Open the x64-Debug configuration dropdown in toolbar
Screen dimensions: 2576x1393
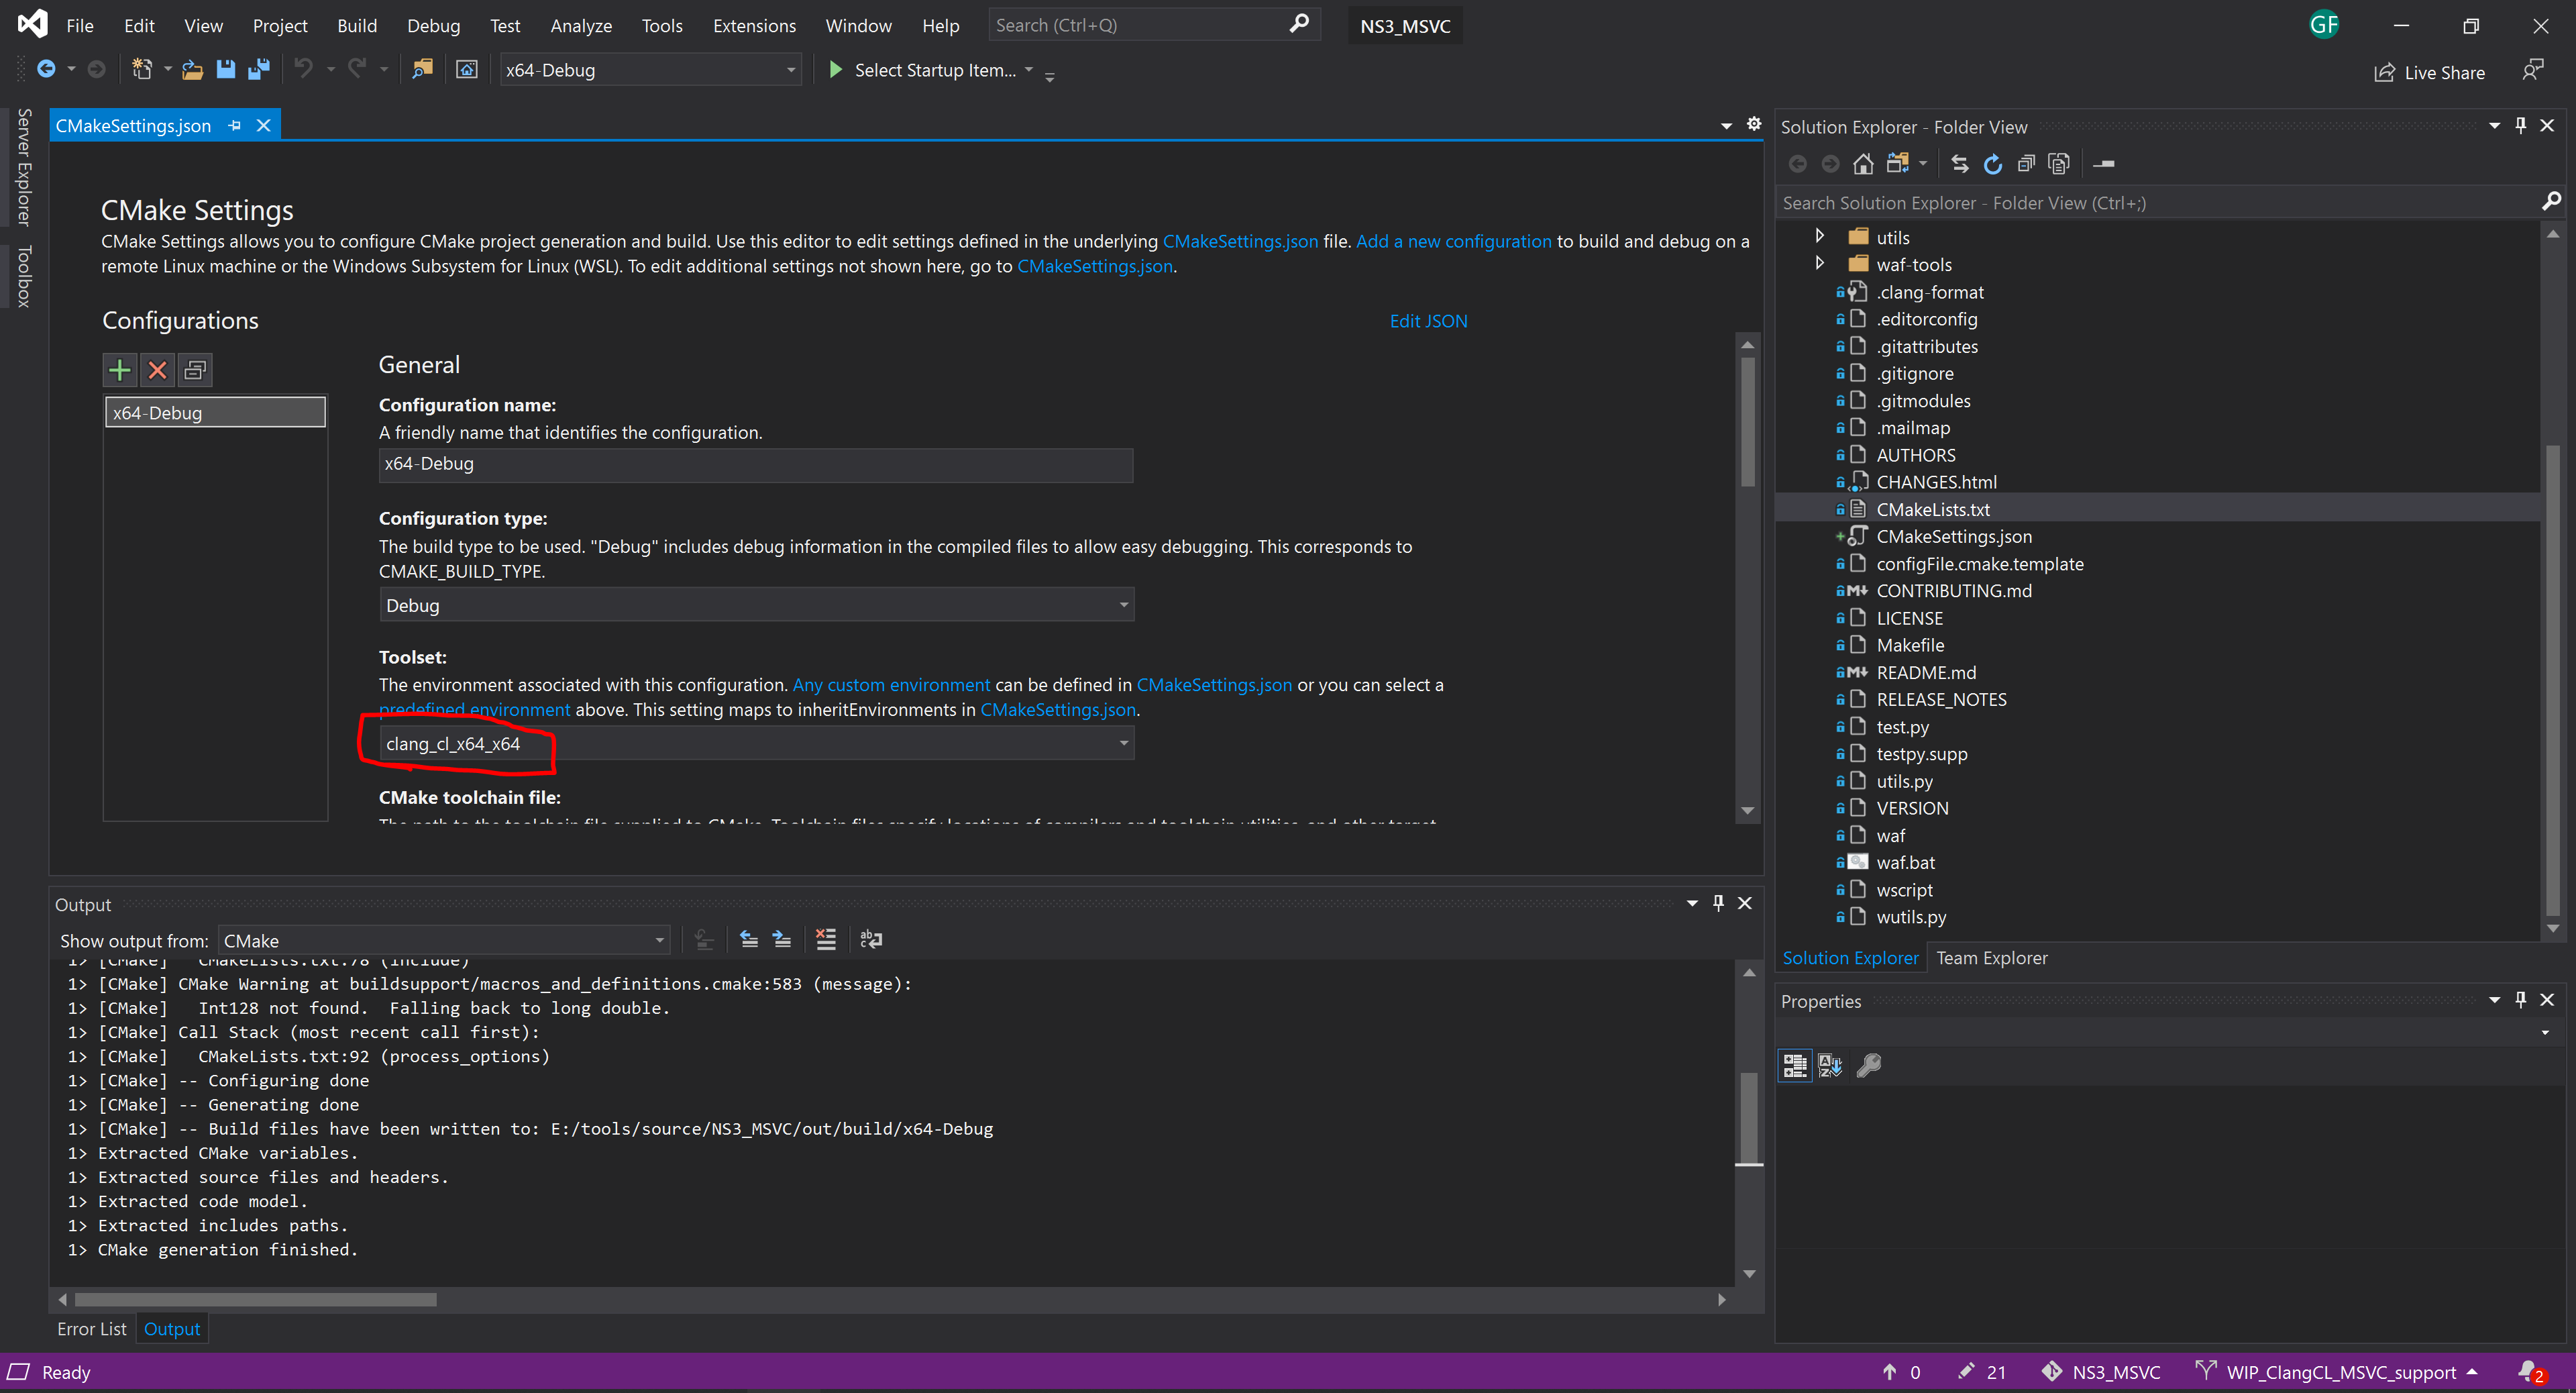(x=789, y=69)
